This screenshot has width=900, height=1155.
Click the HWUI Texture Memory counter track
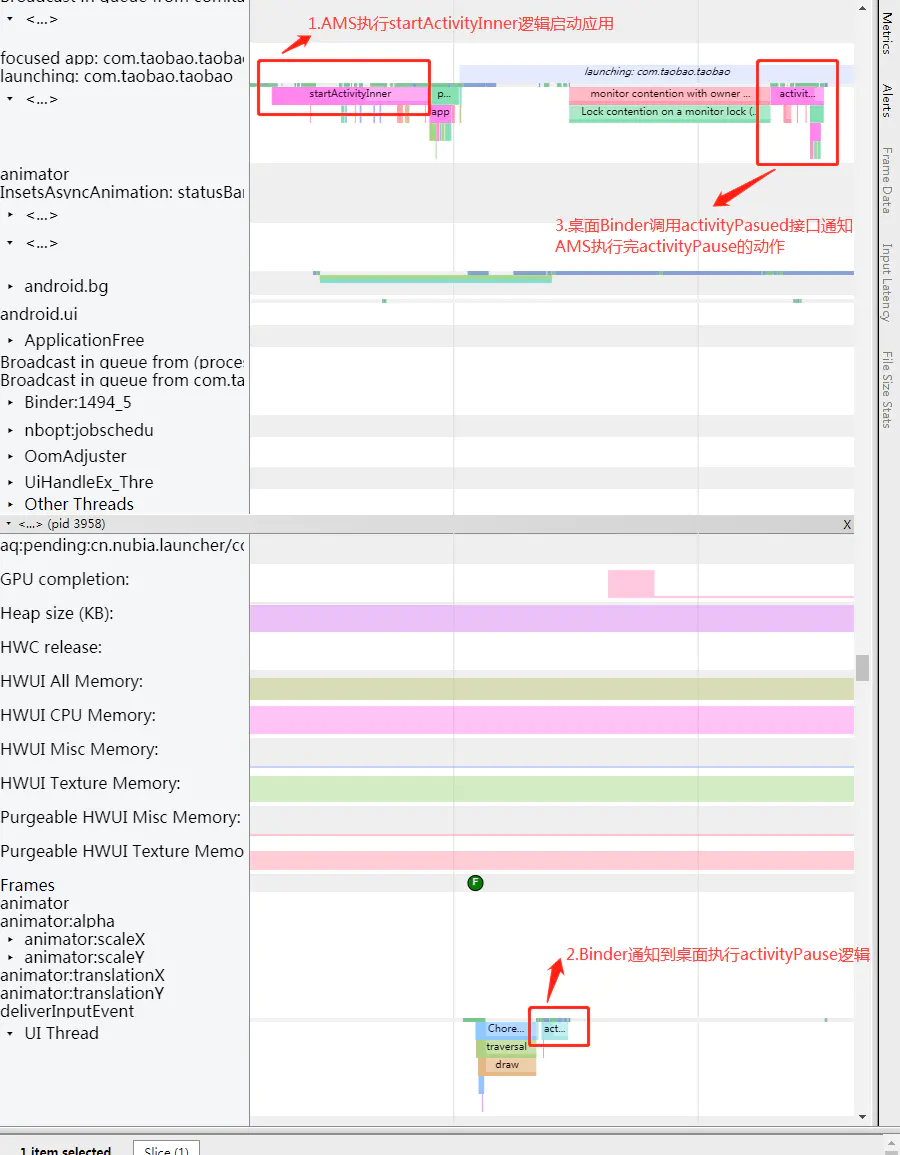(x=552, y=788)
